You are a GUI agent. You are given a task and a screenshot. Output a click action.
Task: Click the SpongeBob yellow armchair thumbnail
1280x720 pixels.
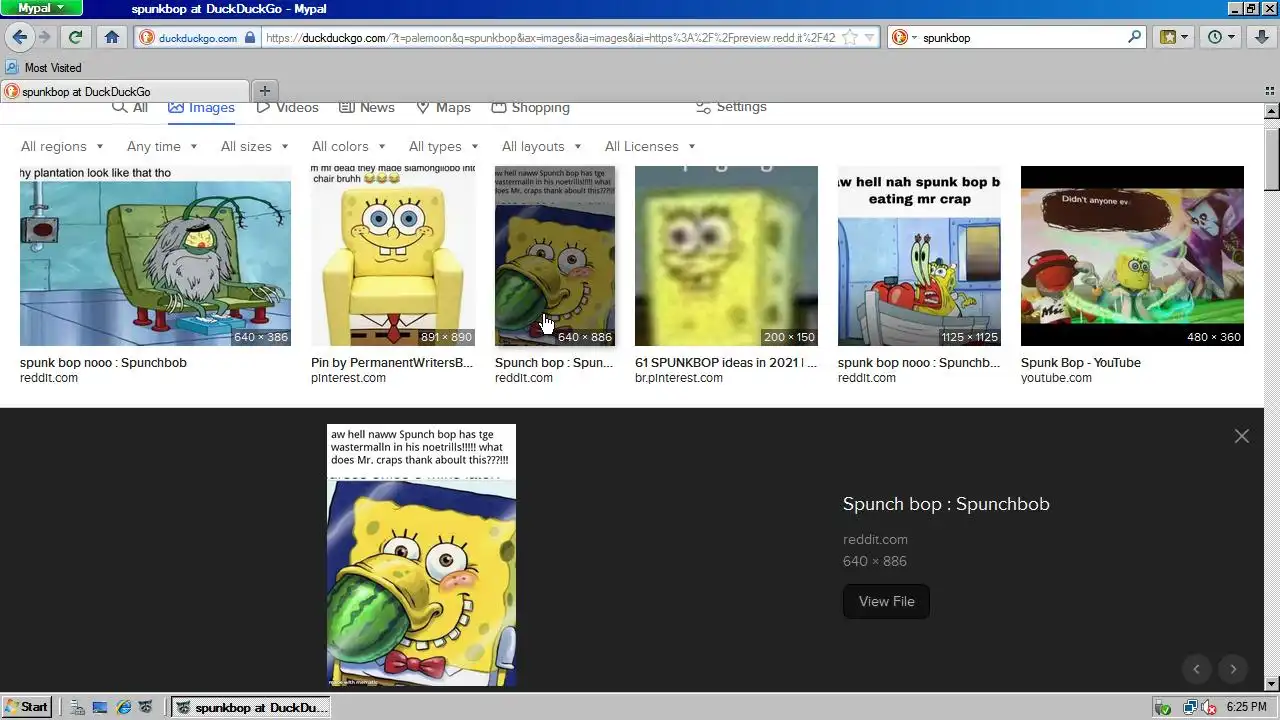tap(393, 256)
